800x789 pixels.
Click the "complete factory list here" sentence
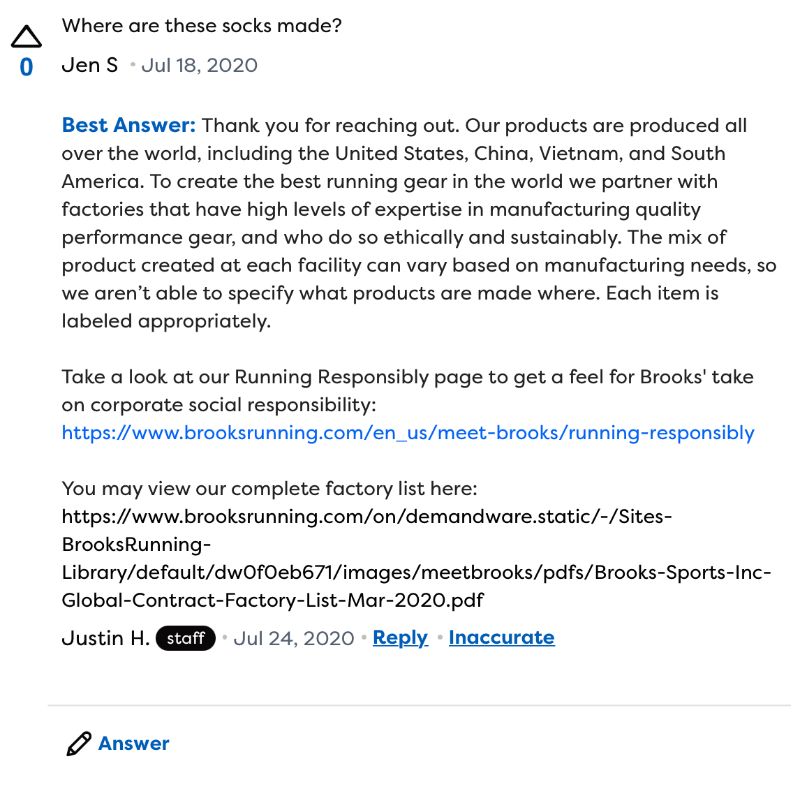pyautogui.click(x=269, y=488)
